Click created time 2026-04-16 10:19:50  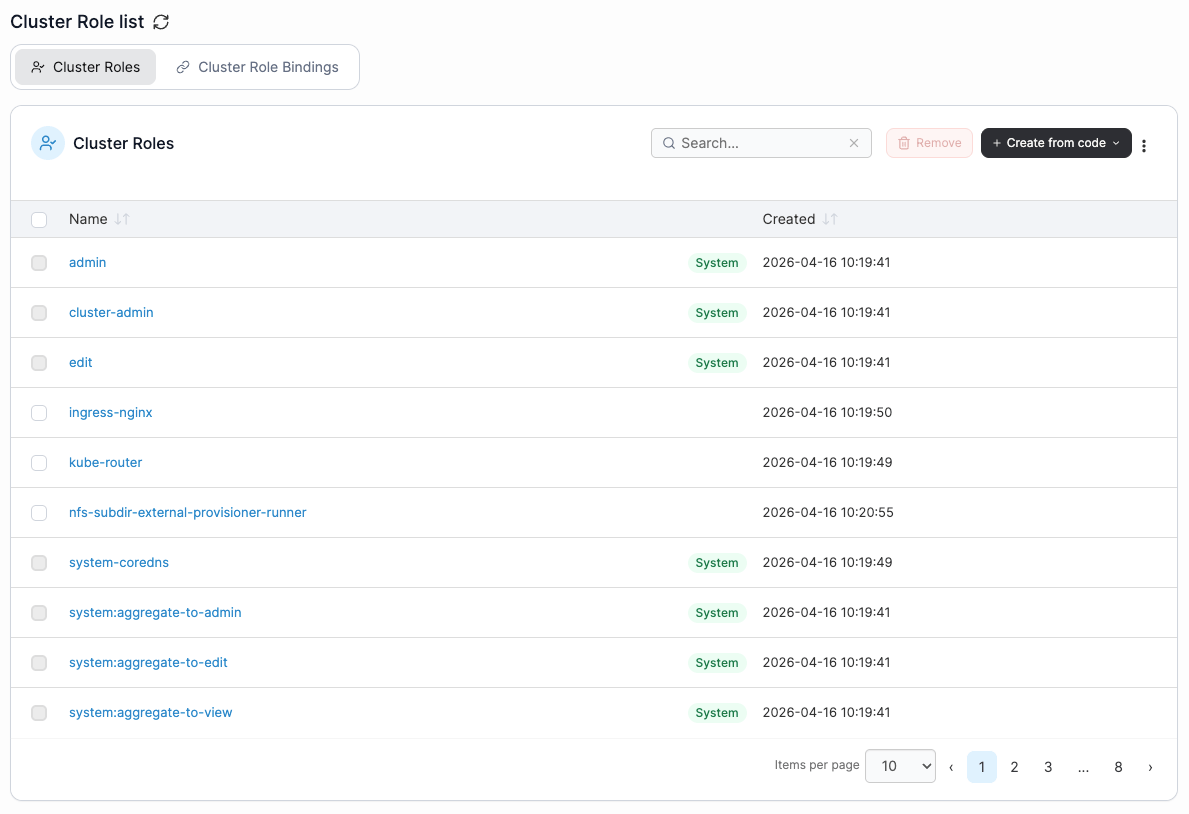[827, 413]
